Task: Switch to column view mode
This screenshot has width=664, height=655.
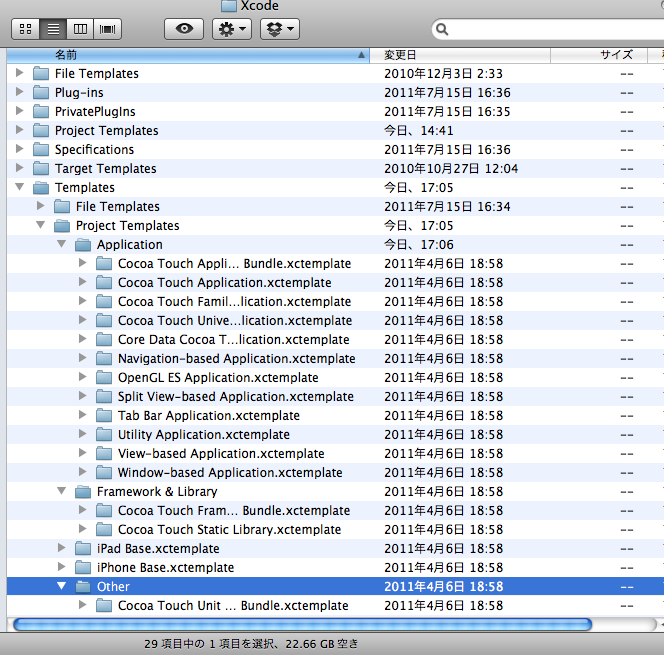Action: pos(80,29)
